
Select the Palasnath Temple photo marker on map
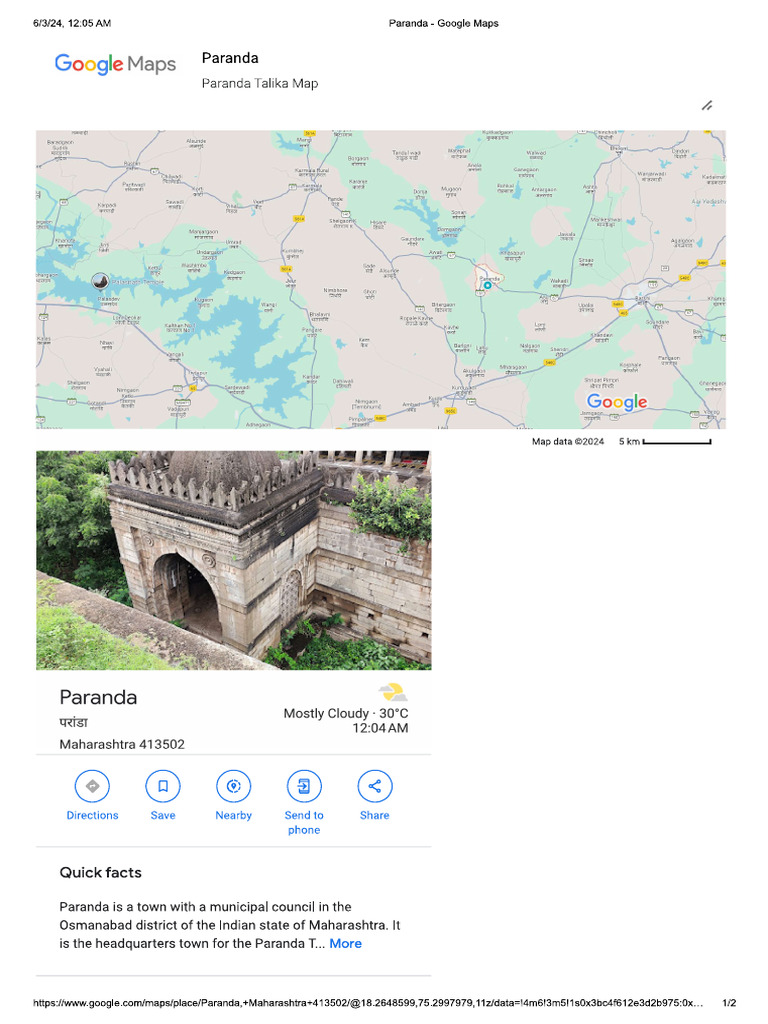[100, 281]
